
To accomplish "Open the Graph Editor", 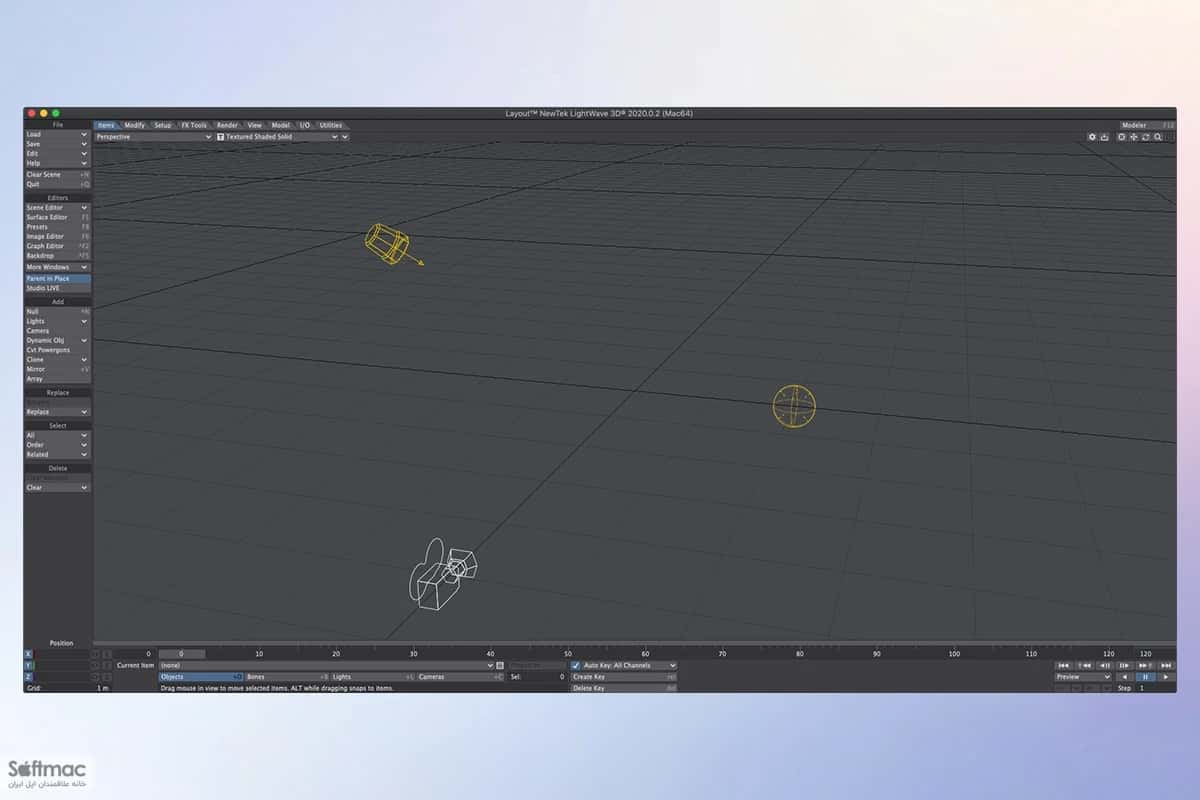I will [x=57, y=246].
